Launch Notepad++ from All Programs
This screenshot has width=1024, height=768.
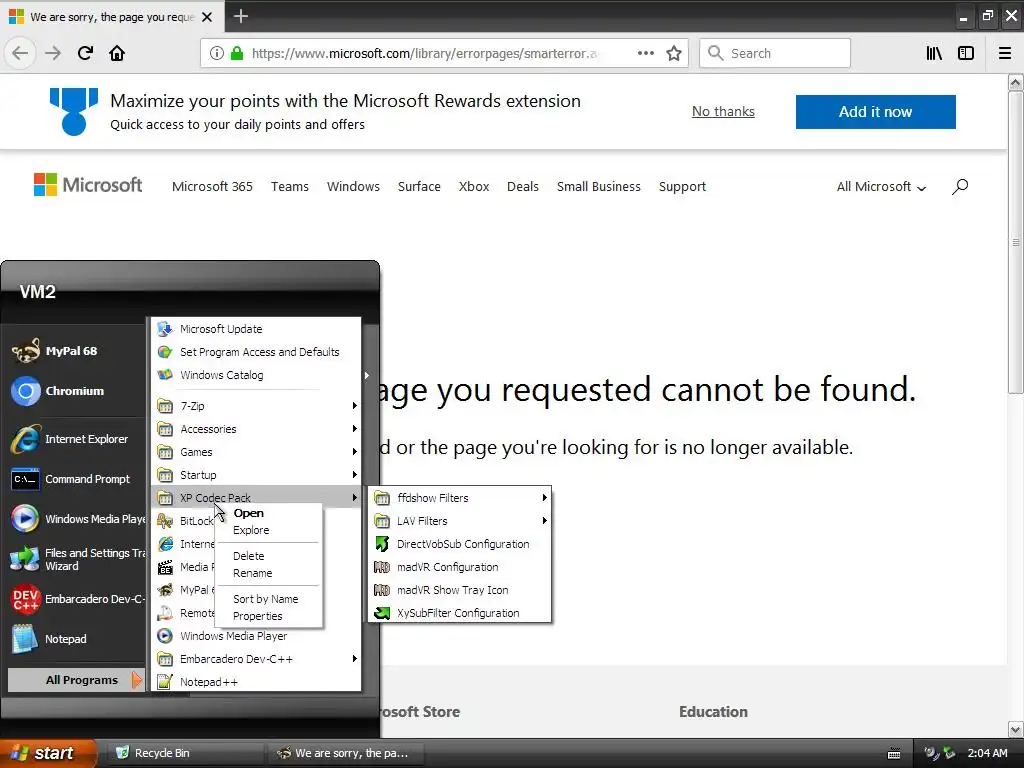tap(256, 682)
